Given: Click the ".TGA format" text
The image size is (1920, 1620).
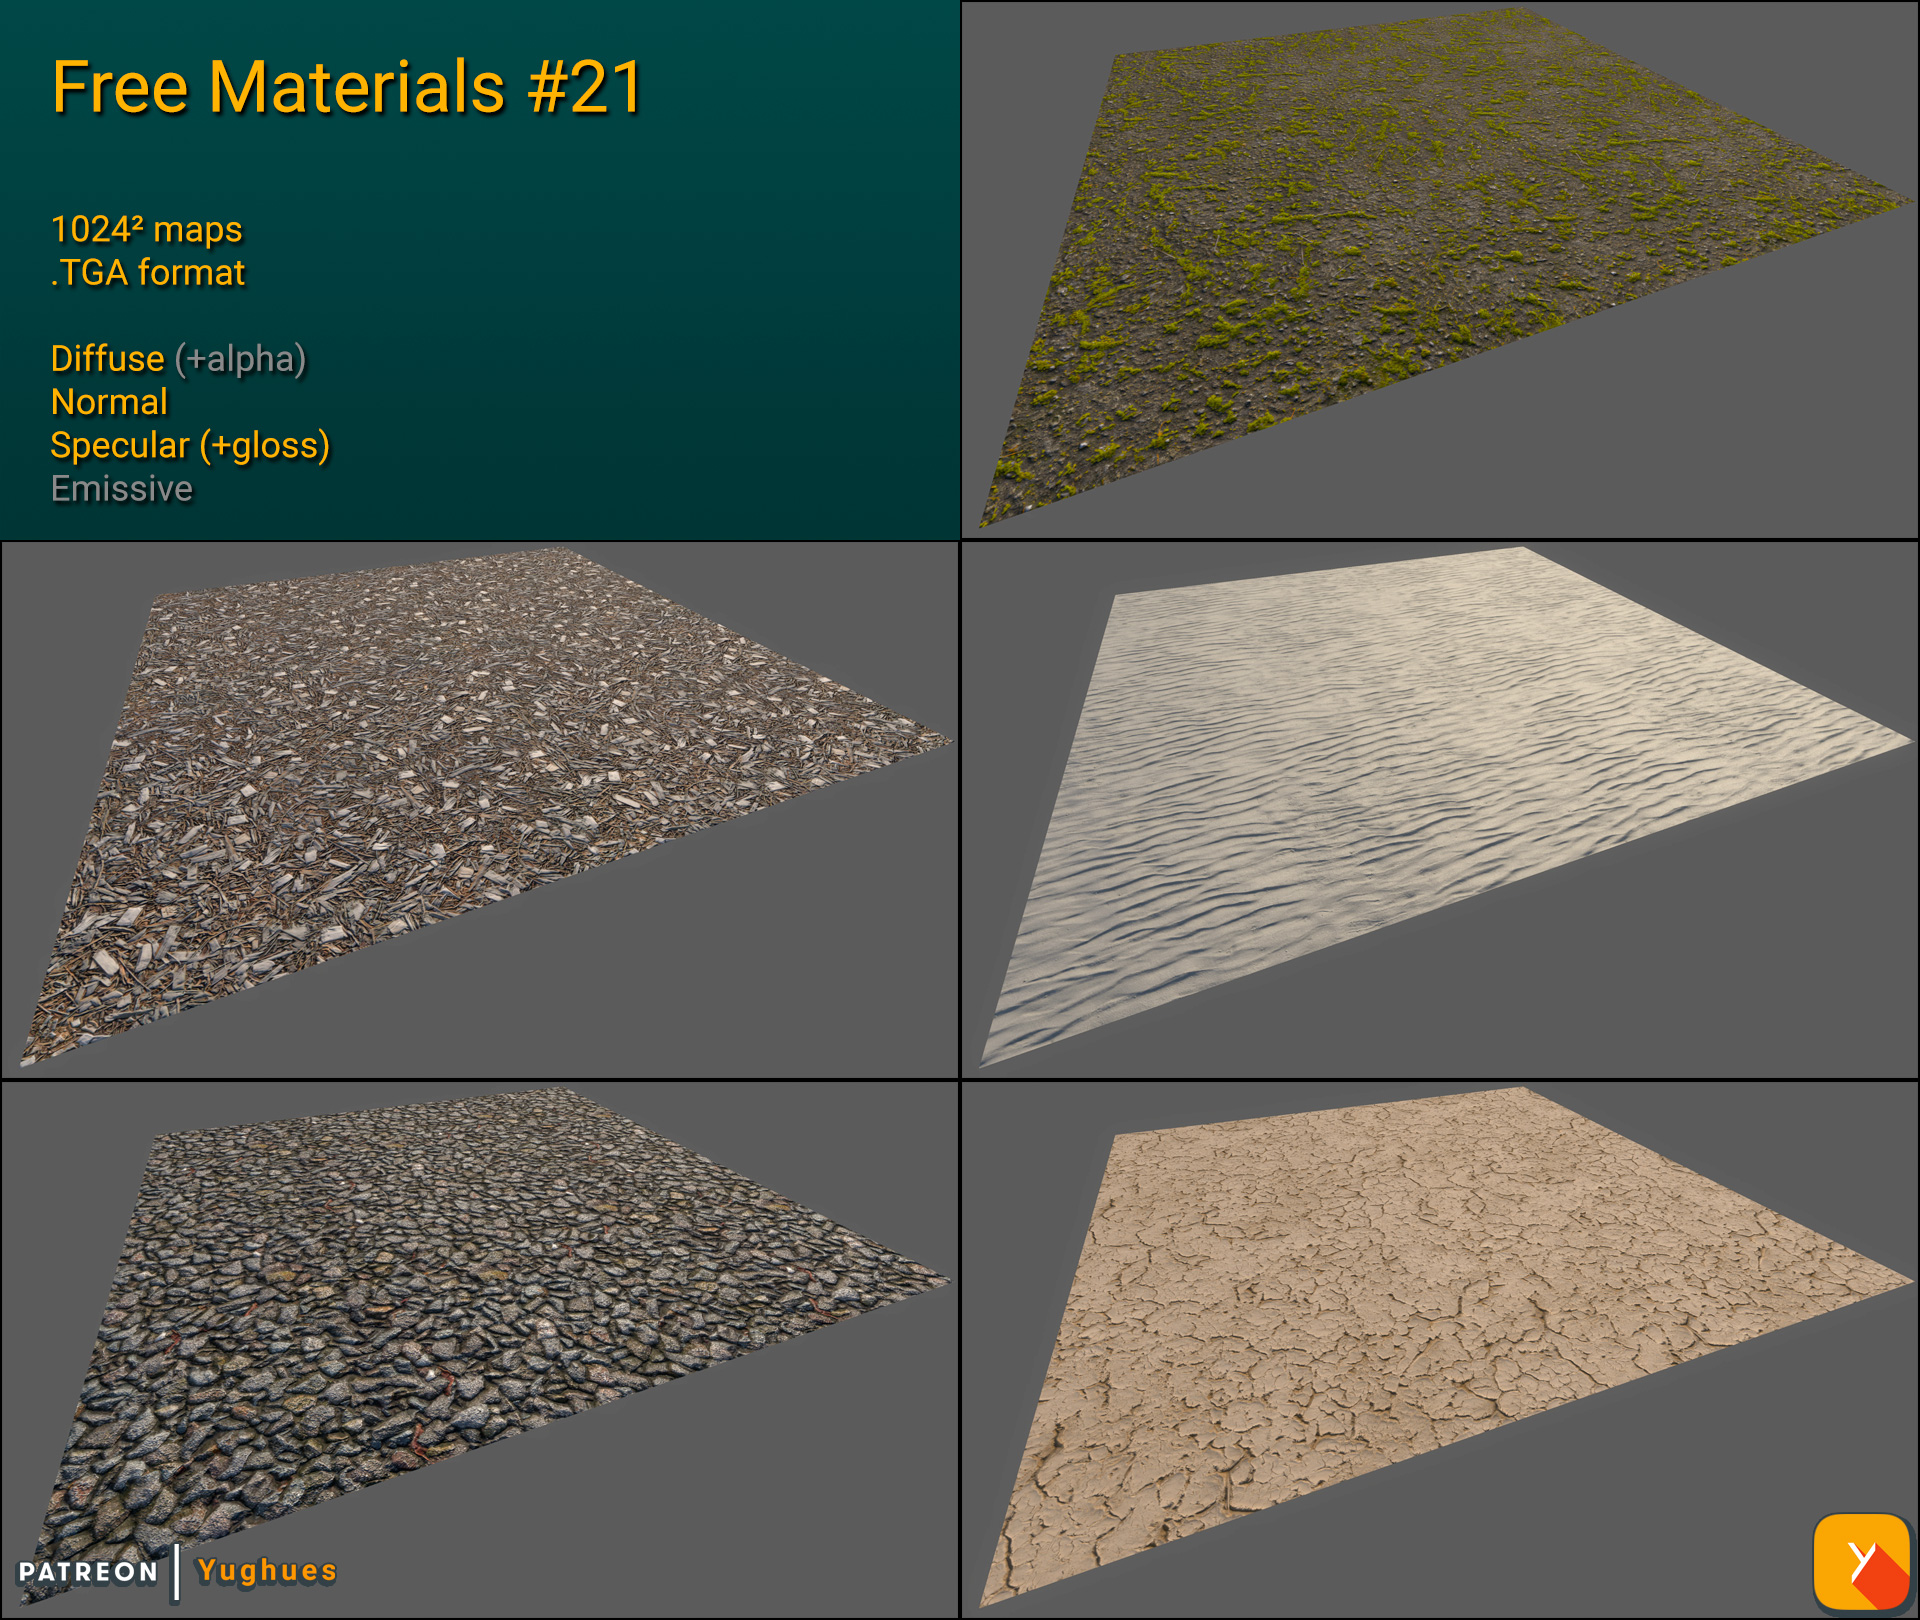Looking at the screenshot, I should point(148,271).
